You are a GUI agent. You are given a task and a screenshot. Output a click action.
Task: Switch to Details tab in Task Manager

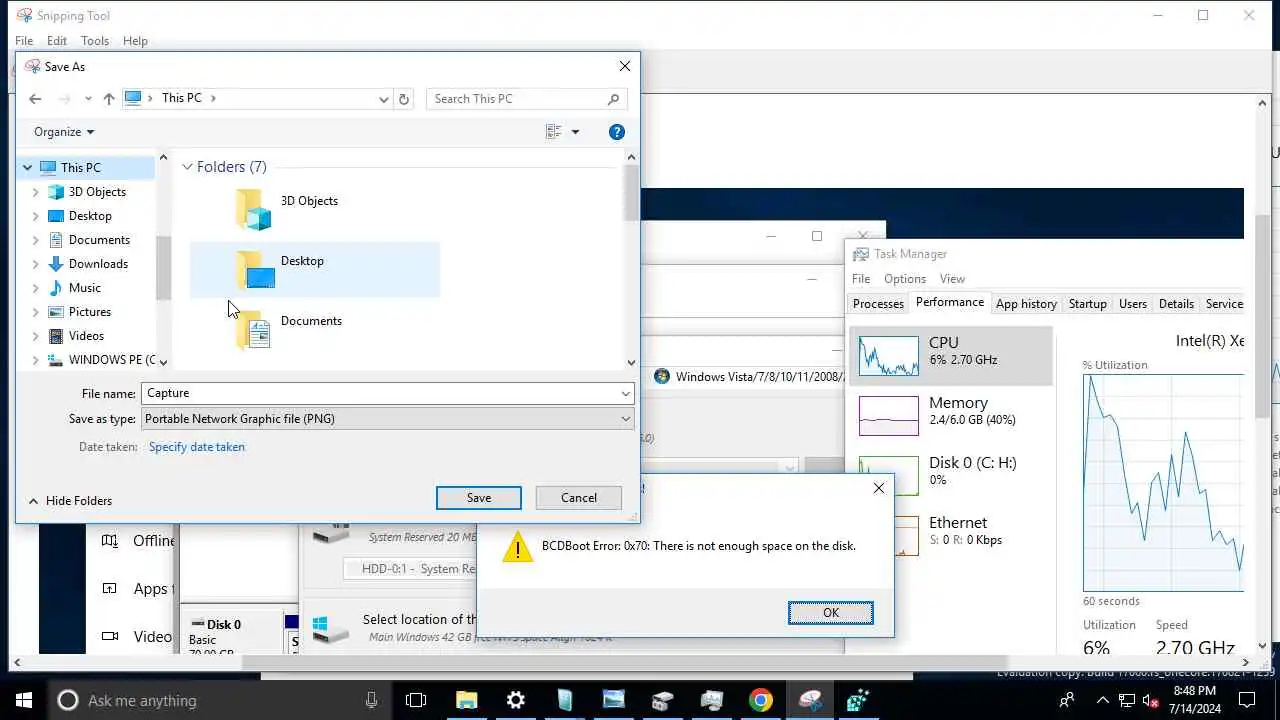point(1176,304)
